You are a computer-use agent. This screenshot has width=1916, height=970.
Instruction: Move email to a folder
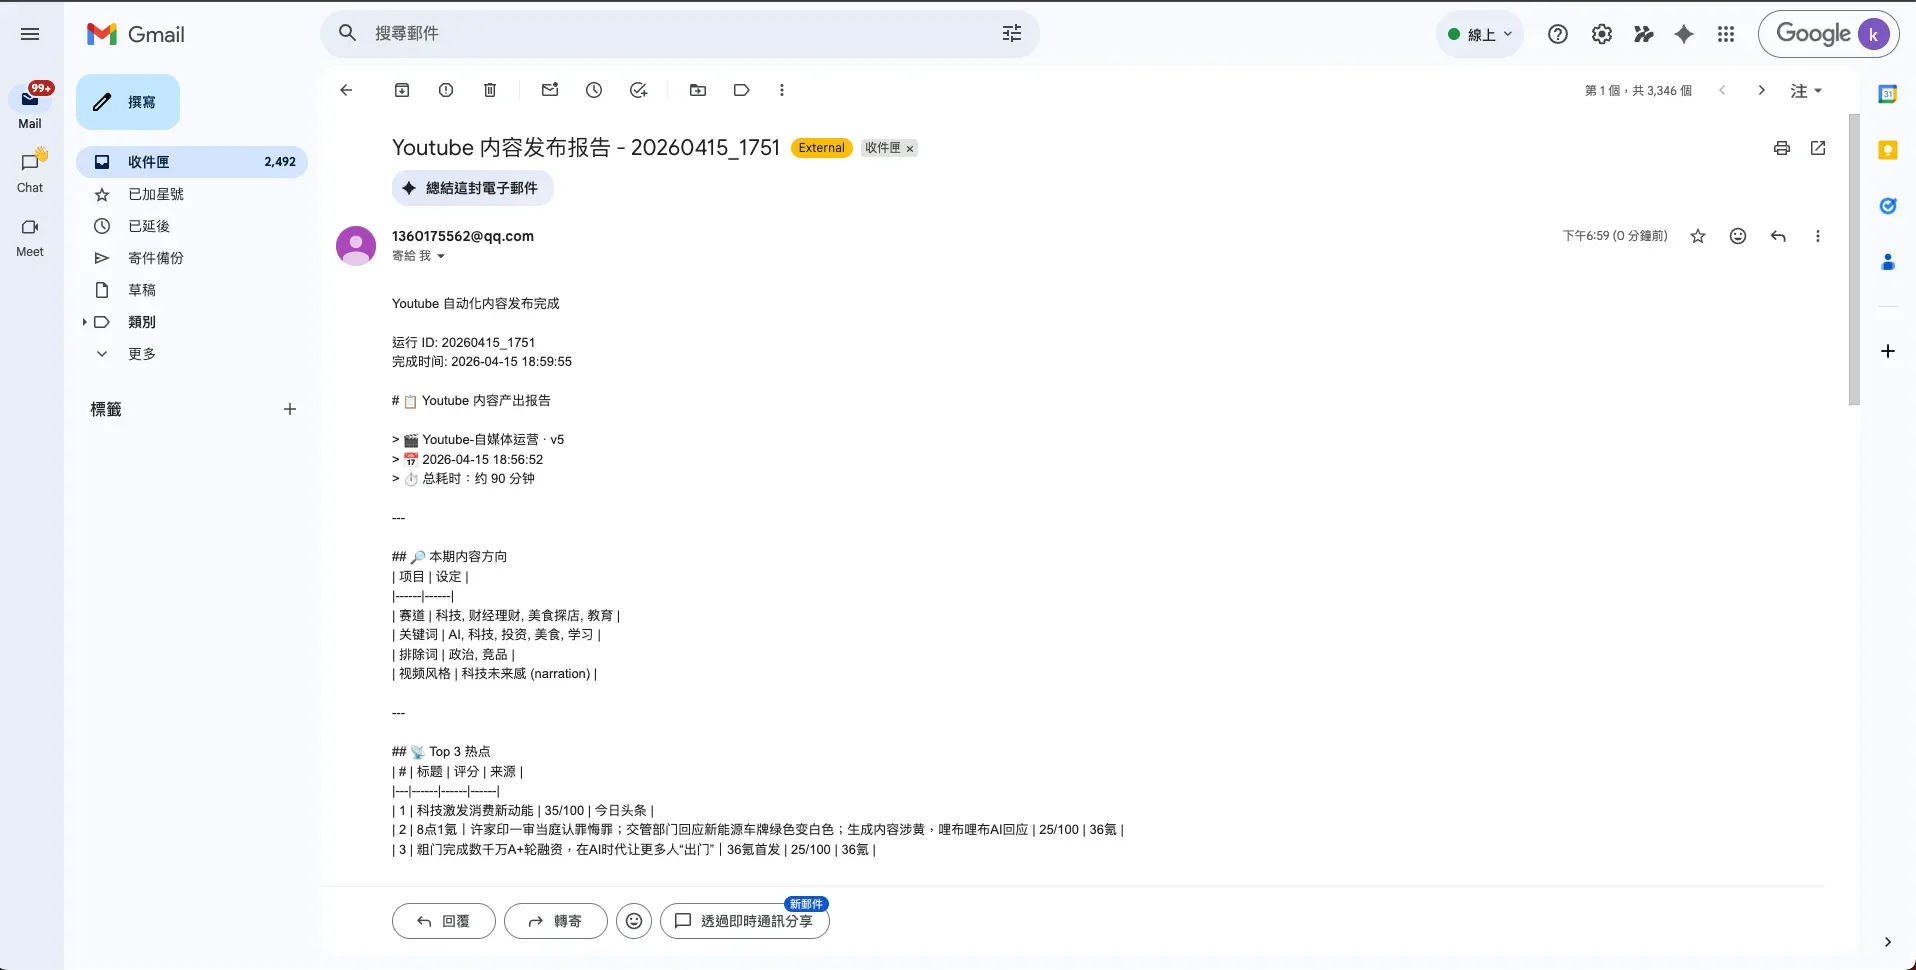pos(698,90)
